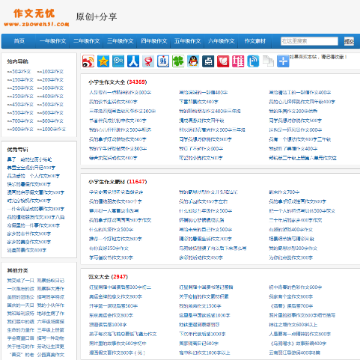Open the ==600字作文 sidebar link
This screenshot has width=360, height=360.
pyautogui.click(x=50, y=113)
